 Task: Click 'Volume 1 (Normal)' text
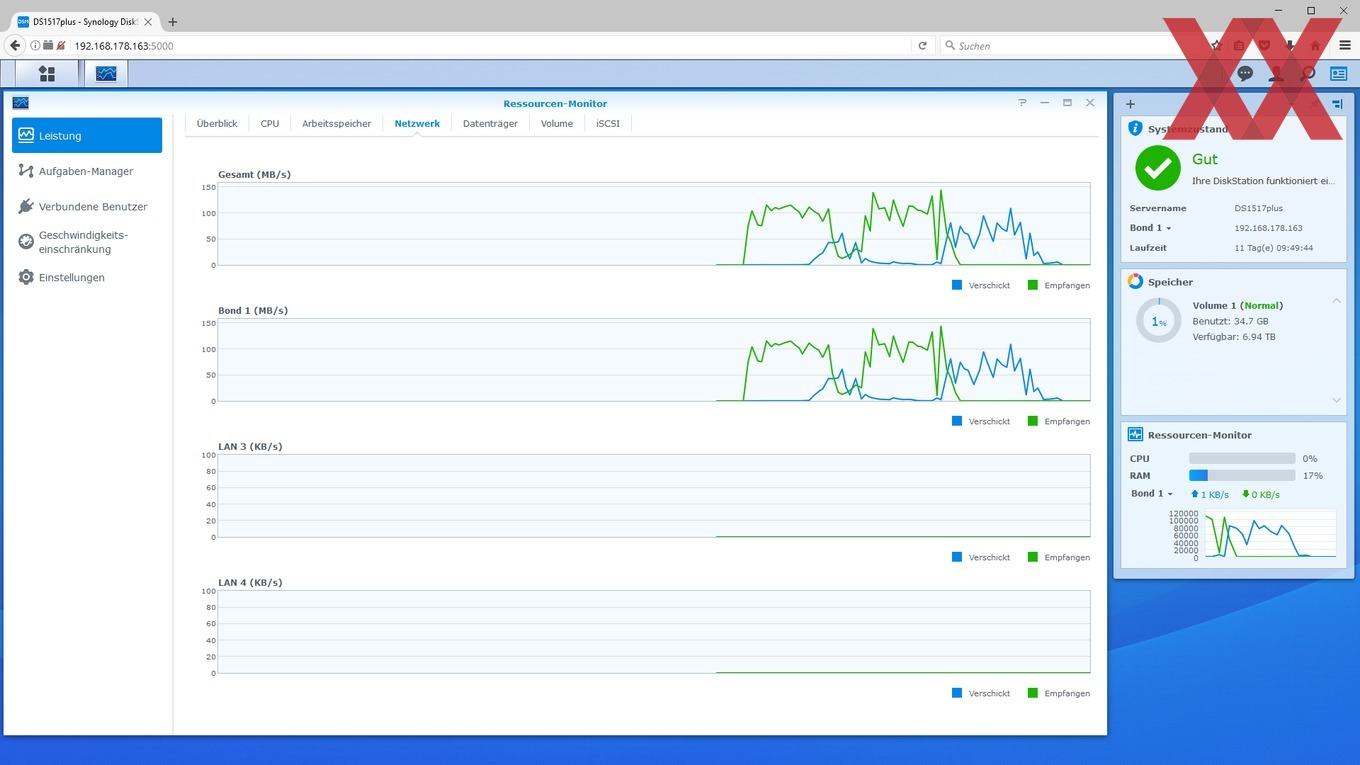click(x=1238, y=306)
